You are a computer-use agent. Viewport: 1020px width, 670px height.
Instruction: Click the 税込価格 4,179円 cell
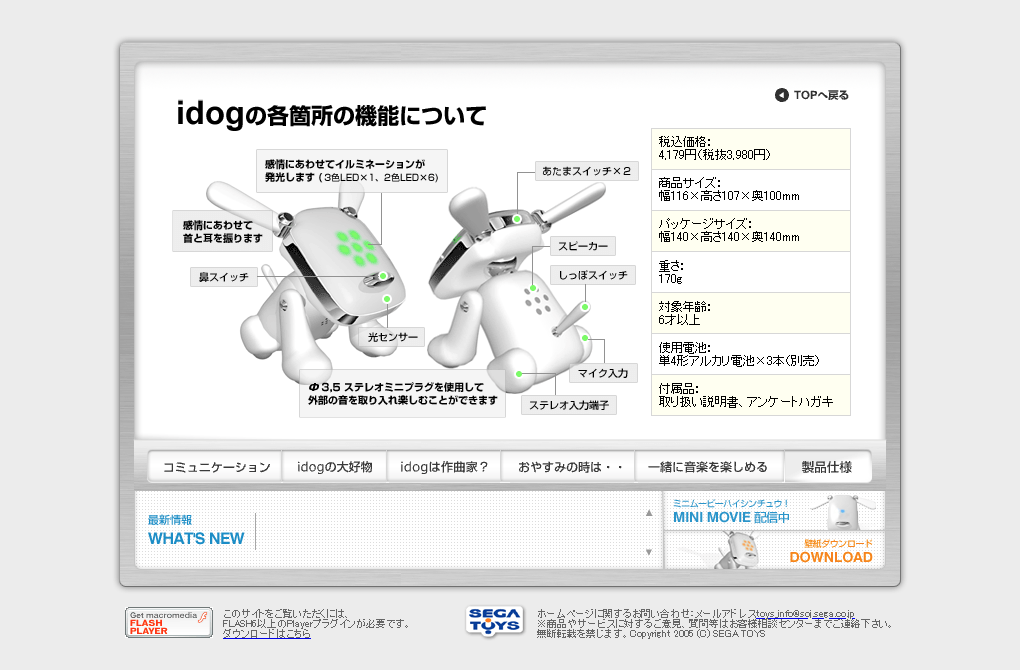click(751, 148)
